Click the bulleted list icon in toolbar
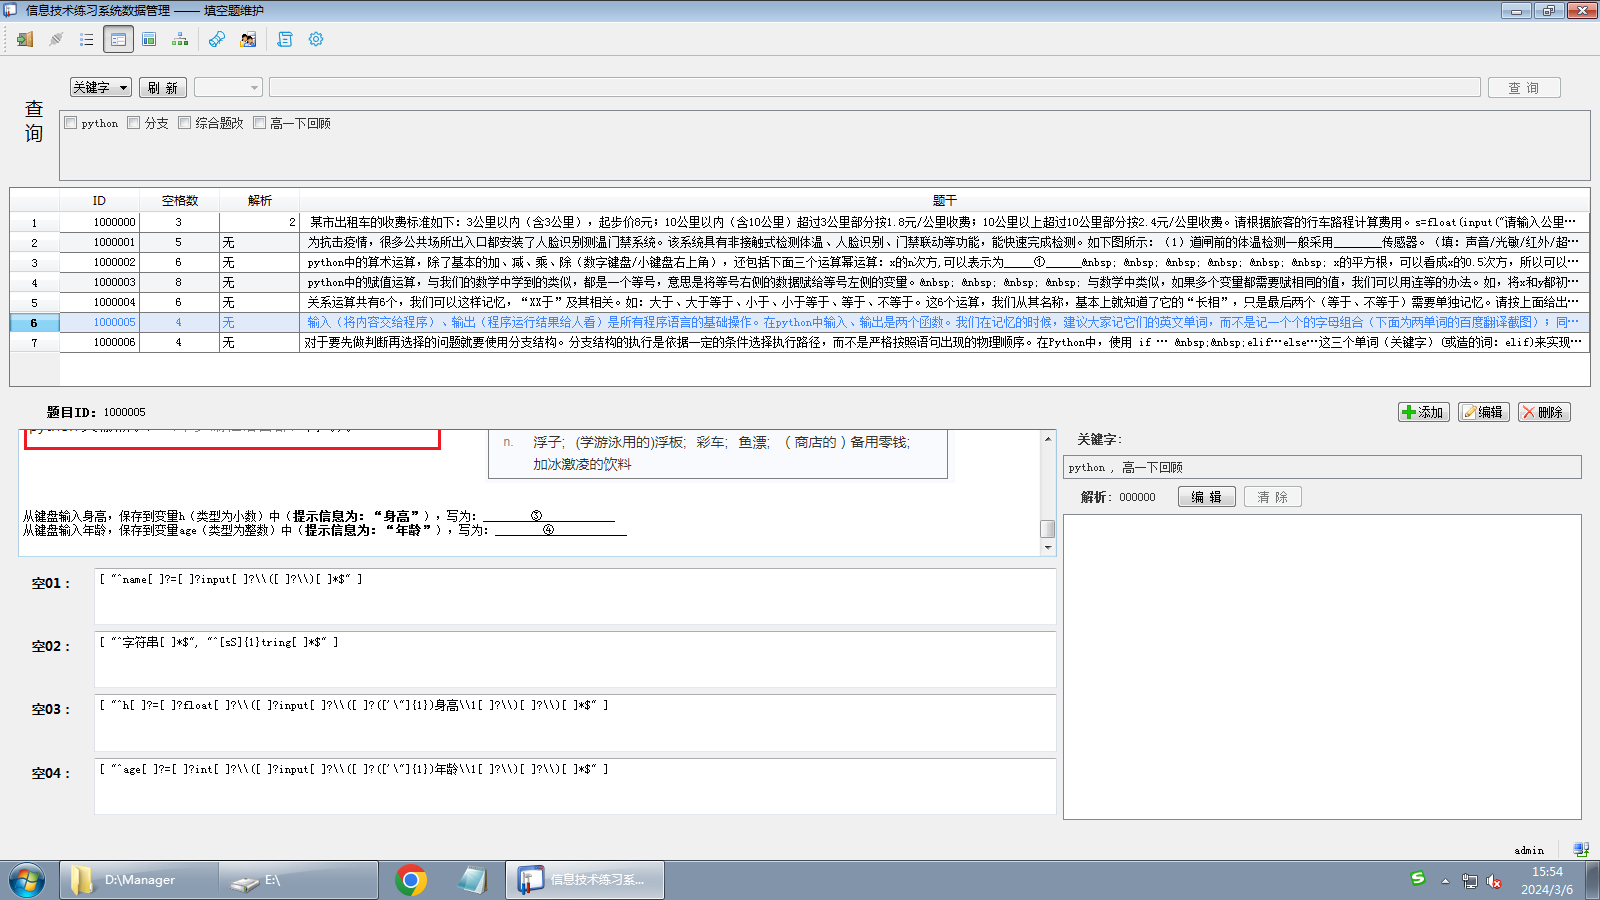Screen dimensions: 1600x900 click(87, 39)
